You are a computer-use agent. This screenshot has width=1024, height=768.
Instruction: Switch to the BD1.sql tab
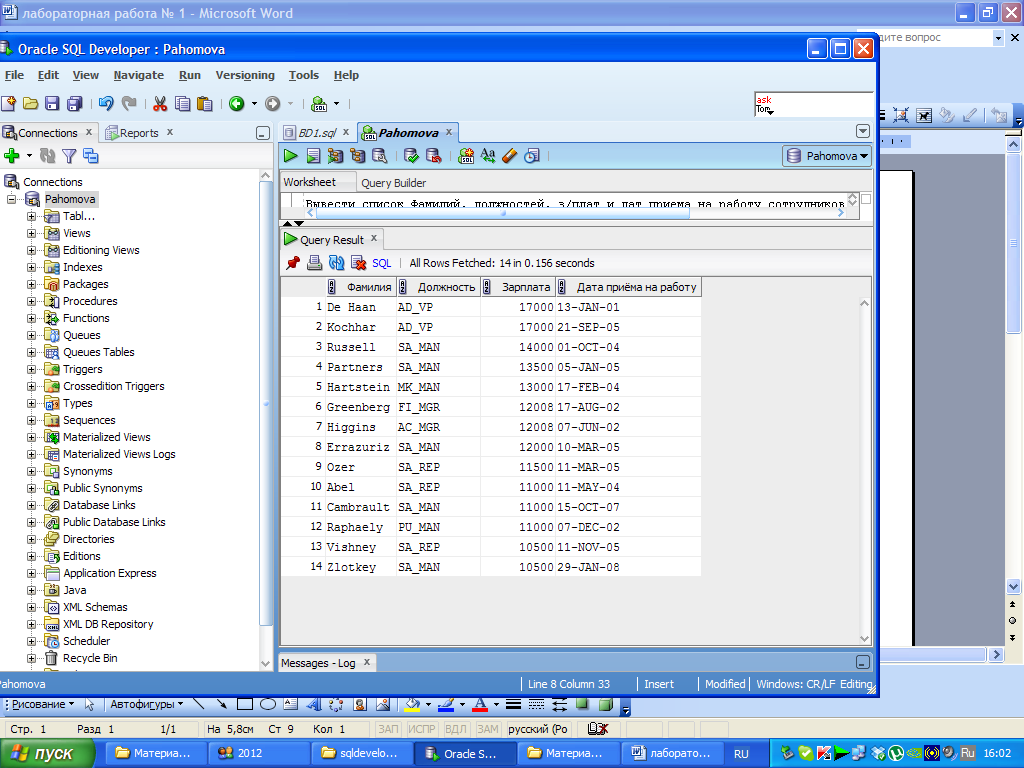click(316, 133)
